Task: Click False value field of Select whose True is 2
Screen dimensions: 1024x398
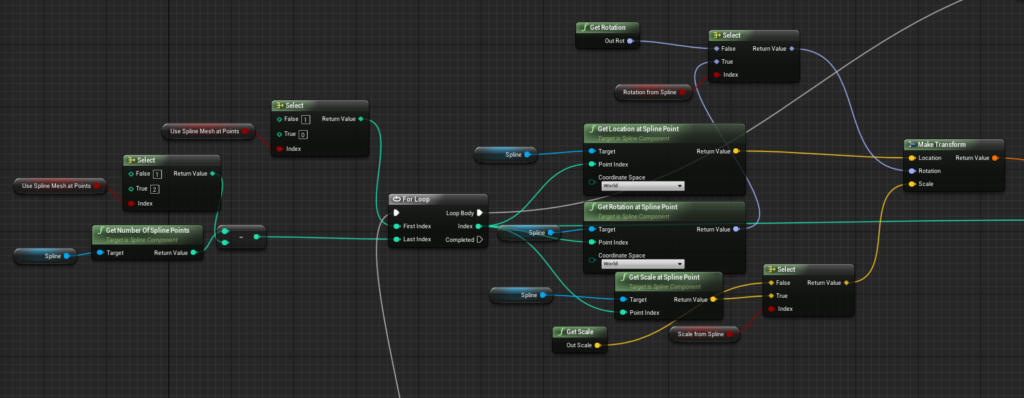Action: click(x=157, y=174)
